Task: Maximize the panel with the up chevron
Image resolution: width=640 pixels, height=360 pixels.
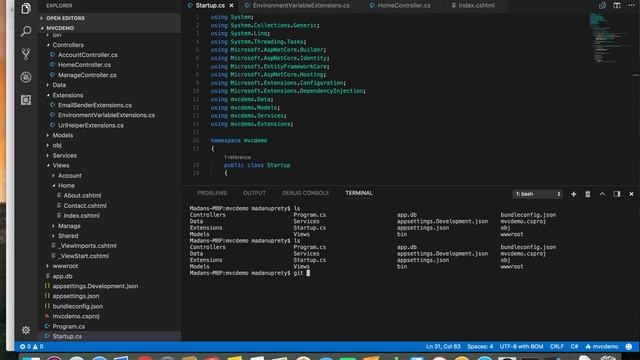Action: (x=602, y=194)
